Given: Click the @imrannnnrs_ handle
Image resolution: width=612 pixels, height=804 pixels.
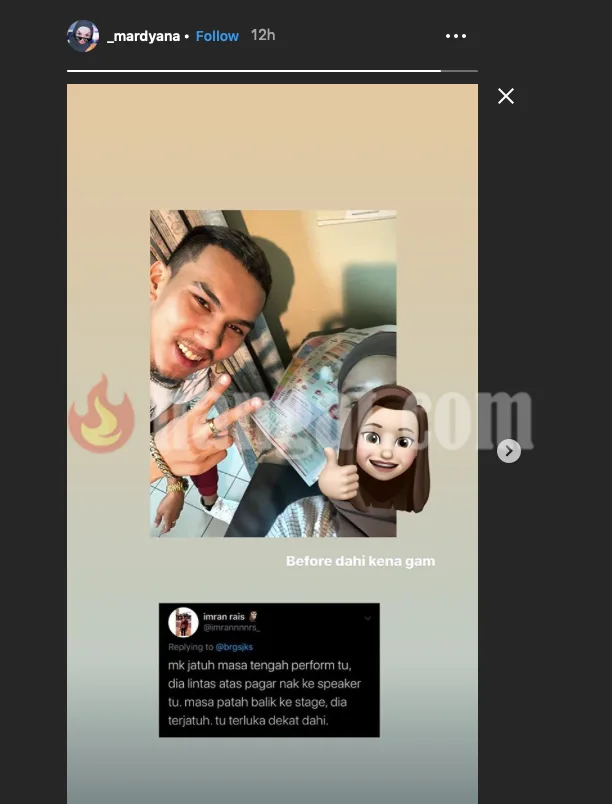Looking at the screenshot, I should pos(231,628).
